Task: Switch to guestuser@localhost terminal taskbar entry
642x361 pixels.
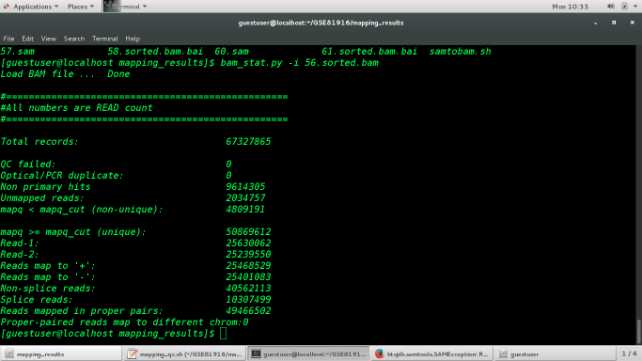Action: [308, 354]
